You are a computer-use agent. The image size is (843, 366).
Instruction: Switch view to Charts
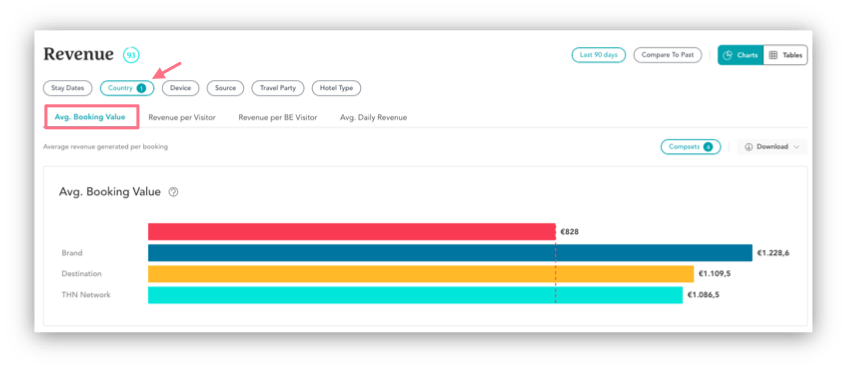[x=740, y=55]
